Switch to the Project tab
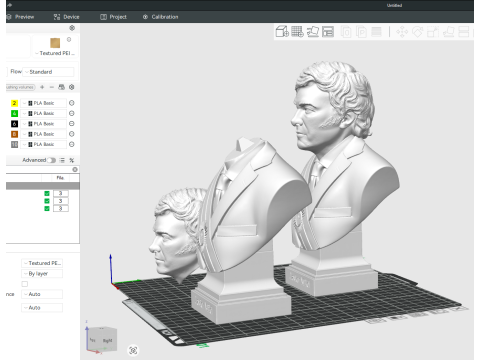Screen dimensions: 480x360 pos(113,17)
